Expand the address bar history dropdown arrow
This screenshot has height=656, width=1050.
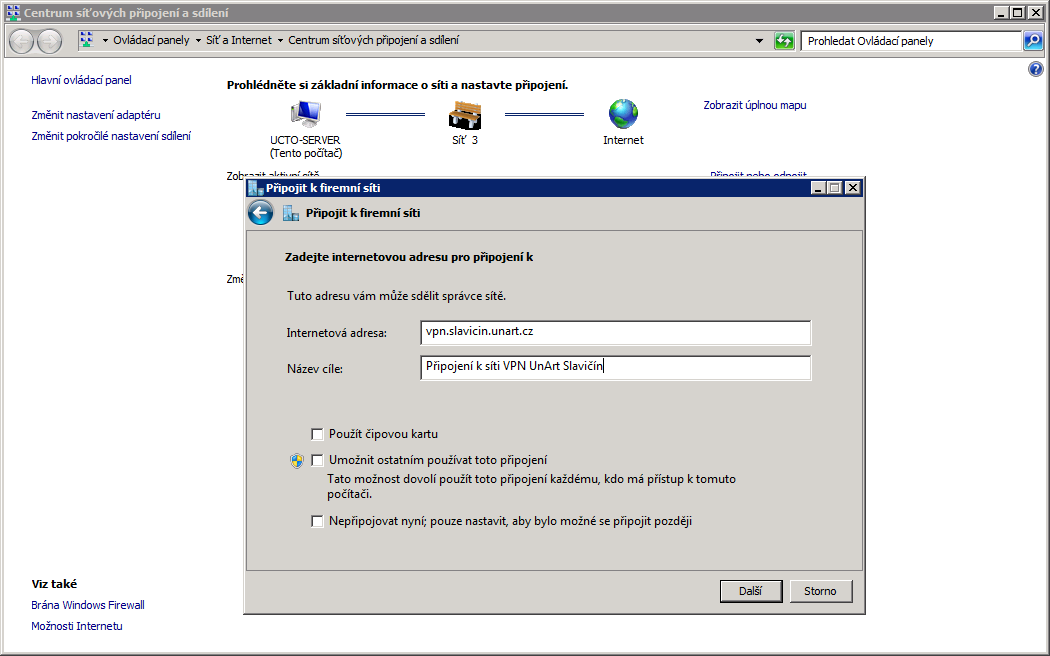[x=760, y=41]
